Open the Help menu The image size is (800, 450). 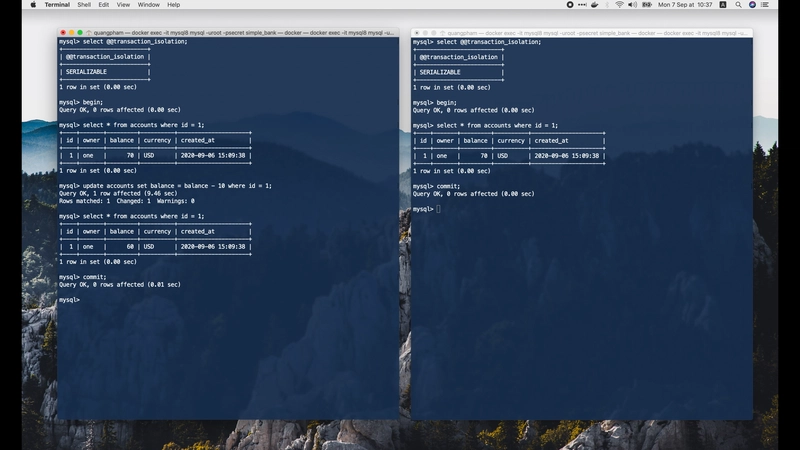pos(173,5)
